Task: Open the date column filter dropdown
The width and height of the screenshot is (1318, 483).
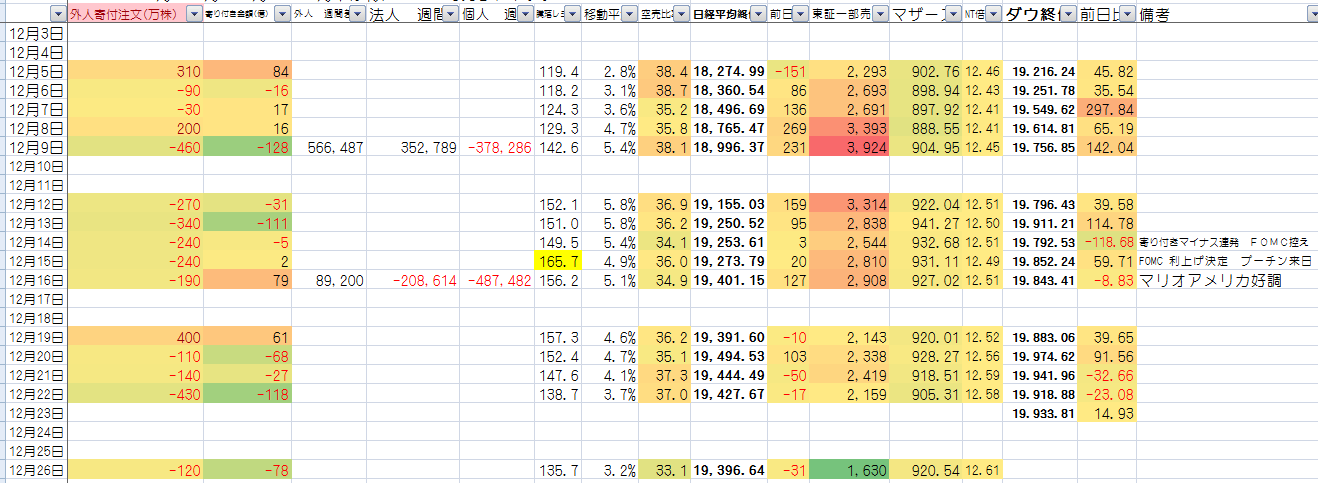Action: click(x=57, y=15)
